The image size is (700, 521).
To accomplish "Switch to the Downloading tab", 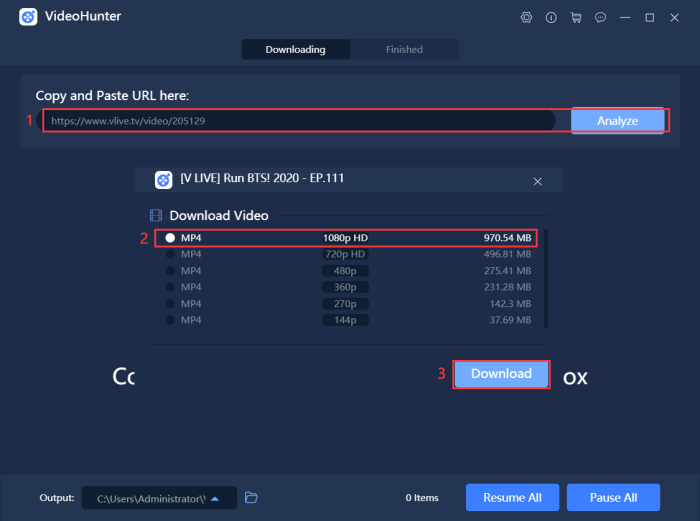I will [296, 49].
